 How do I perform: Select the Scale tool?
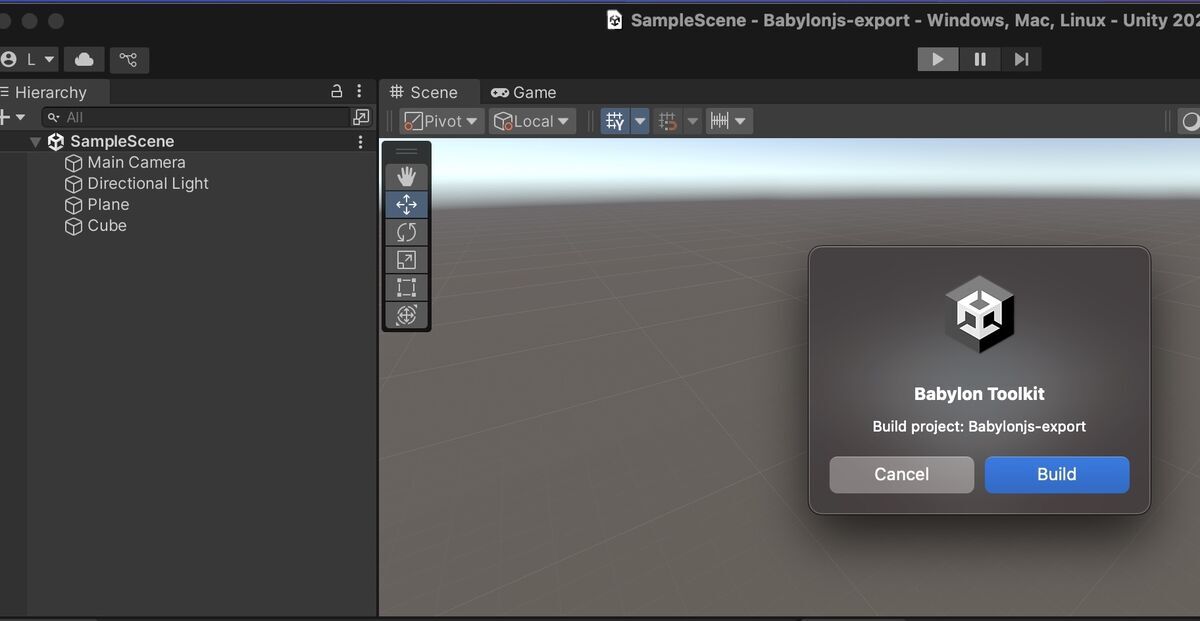pos(406,260)
